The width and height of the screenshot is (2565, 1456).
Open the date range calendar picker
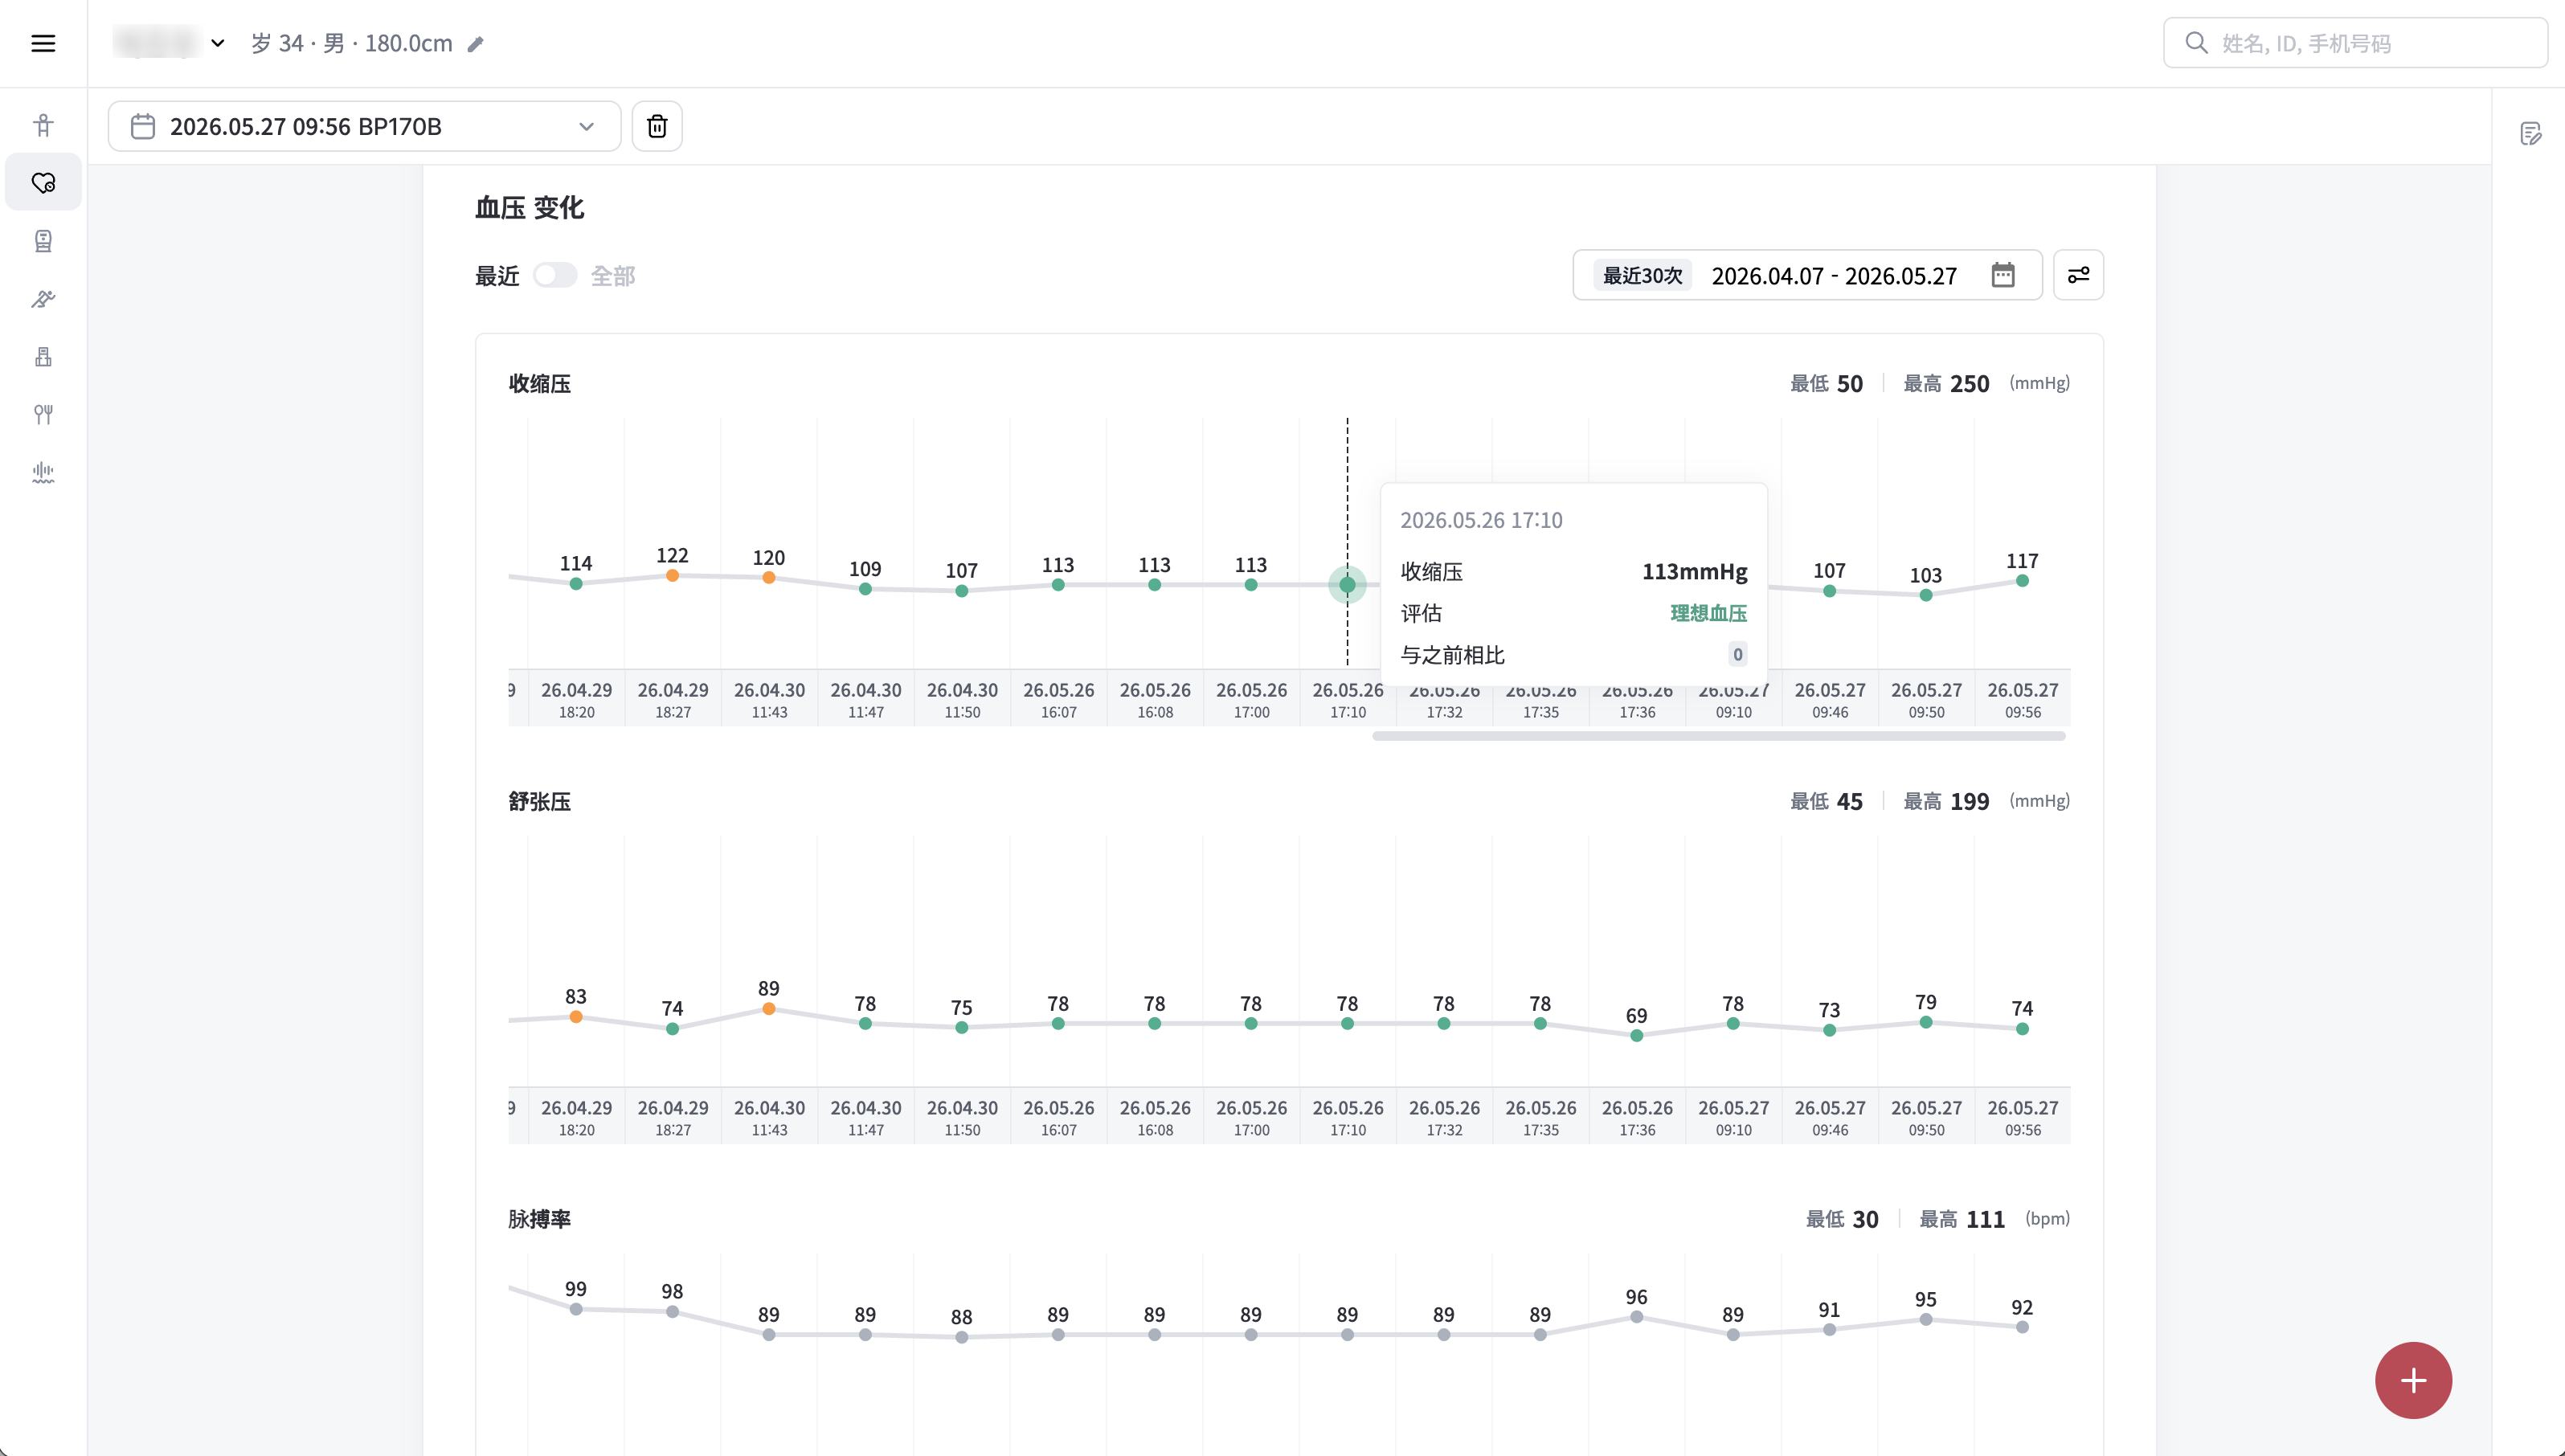[2002, 275]
